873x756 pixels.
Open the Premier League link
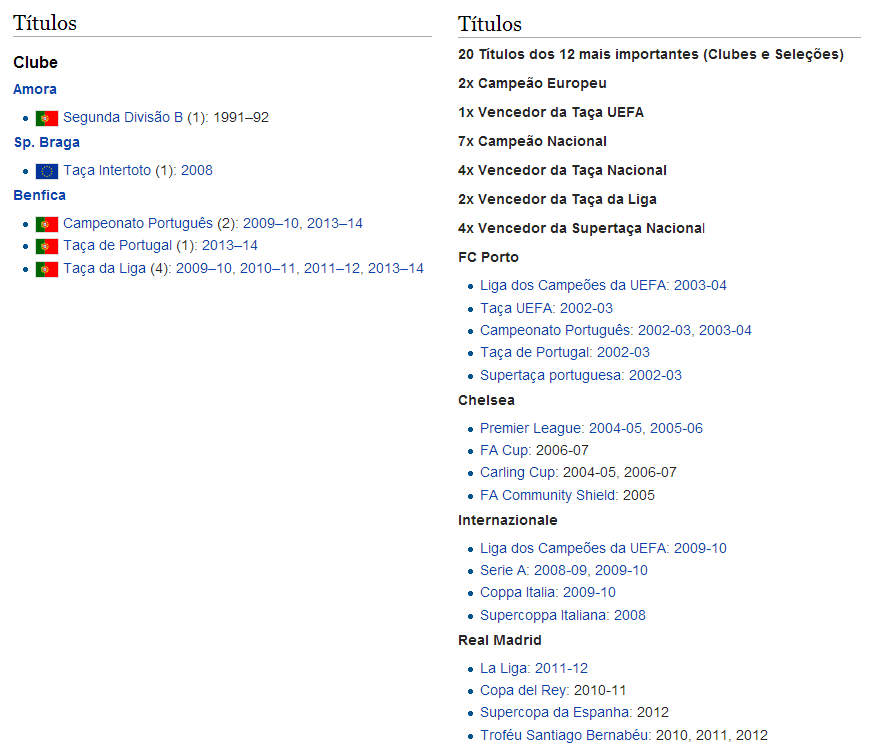(531, 428)
